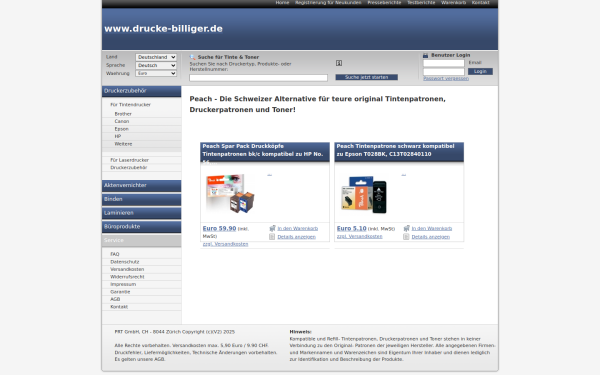This screenshot has height=375, width=600.
Task: Click the Epson black cartridge product image
Action: coord(364,194)
